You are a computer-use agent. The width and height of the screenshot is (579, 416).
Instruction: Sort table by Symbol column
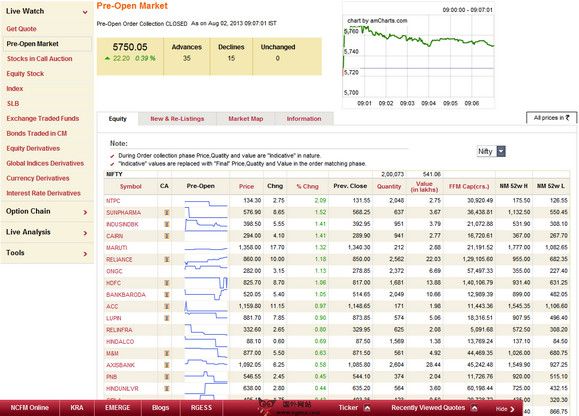click(131, 186)
